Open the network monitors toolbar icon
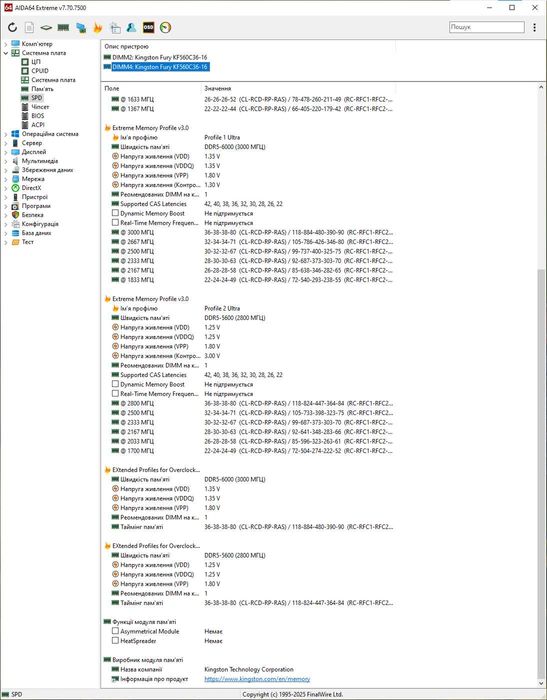This screenshot has height=700, width=547. click(81, 27)
